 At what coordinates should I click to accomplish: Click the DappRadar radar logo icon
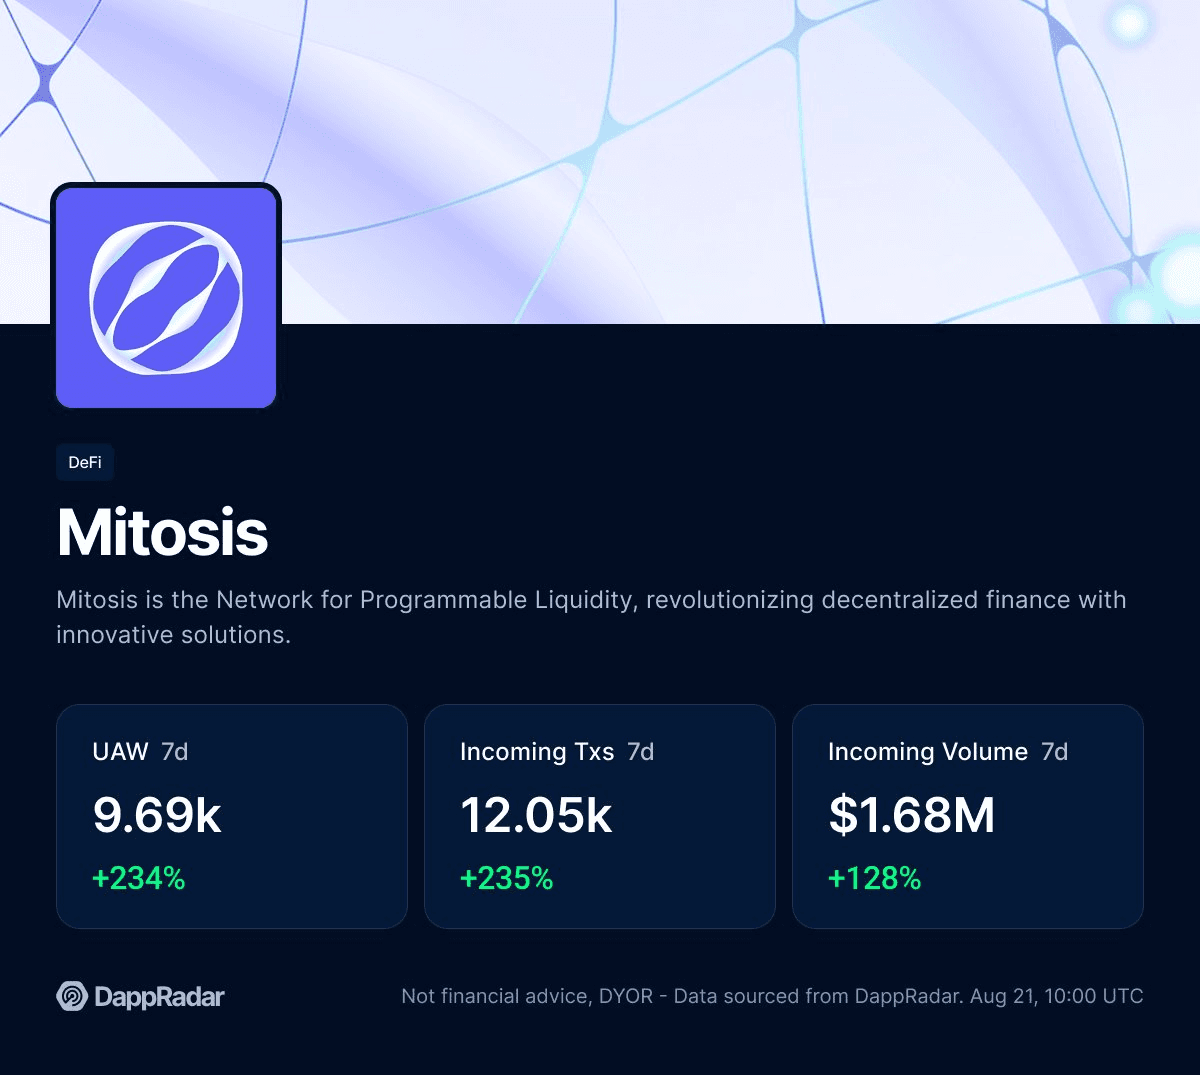tap(72, 996)
